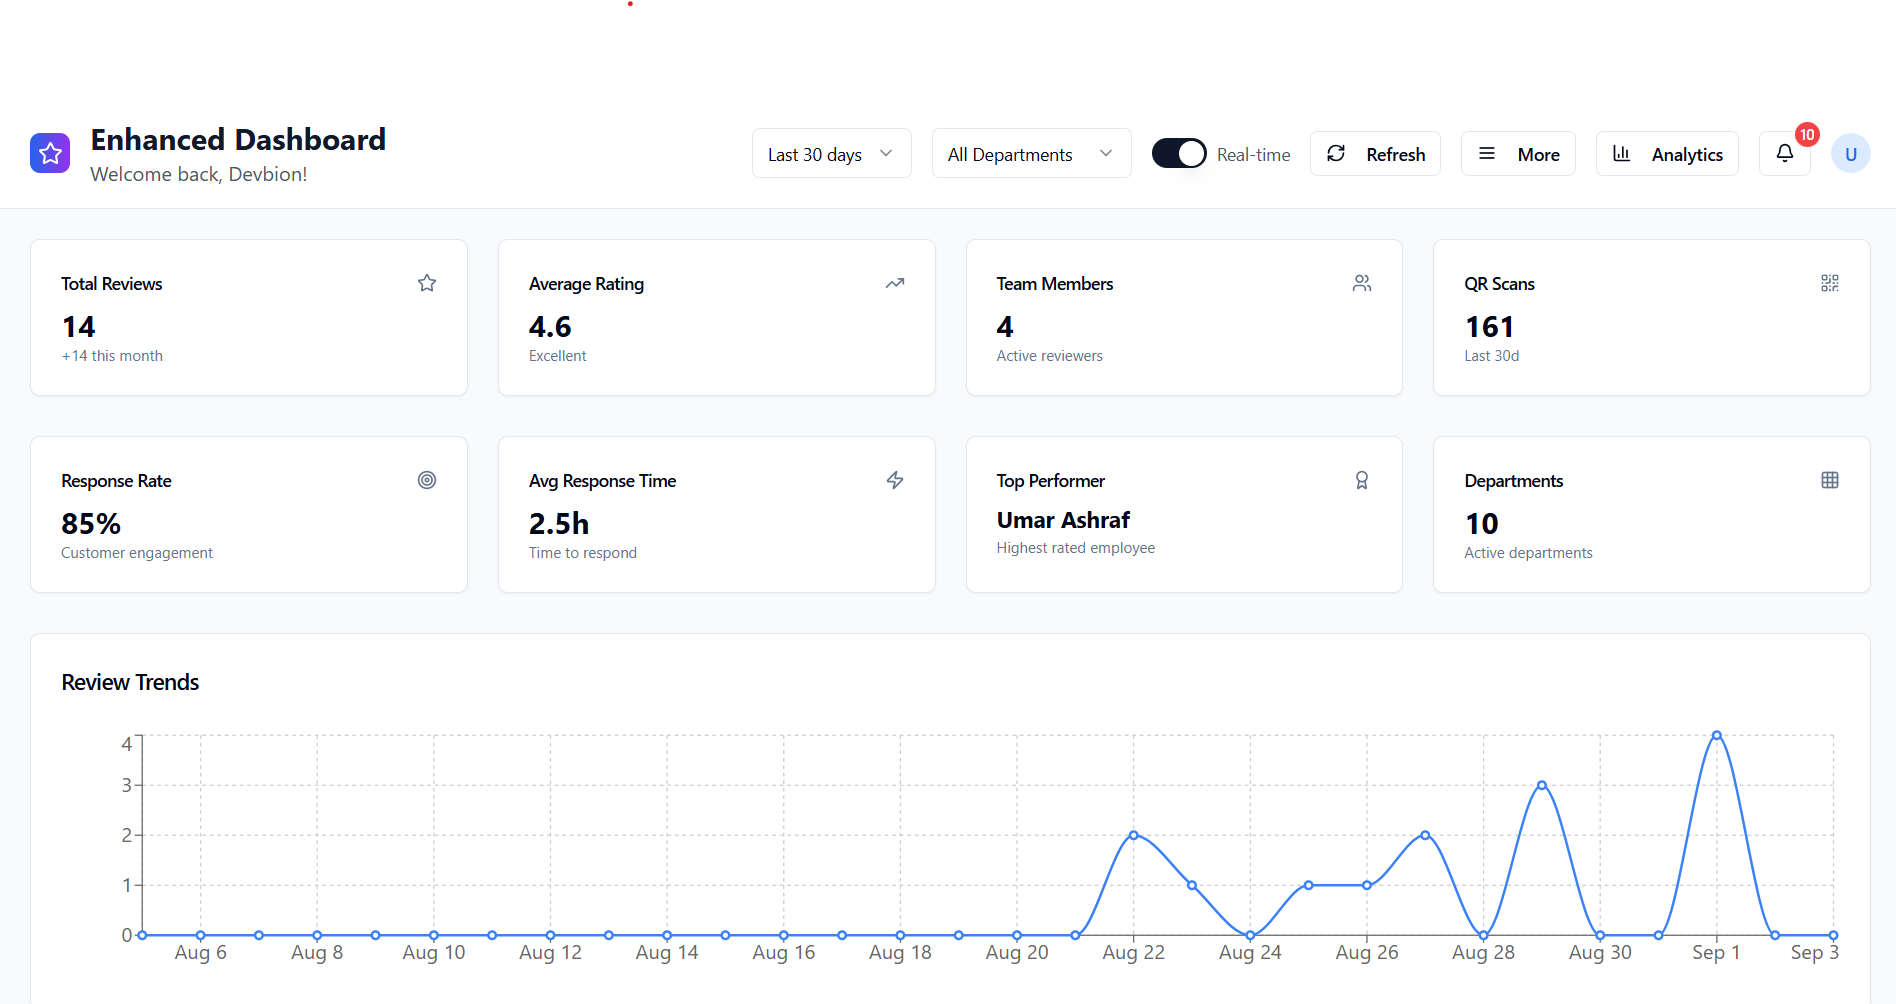Open the All Departments dropdown
1896x1004 pixels.
pyautogui.click(x=1031, y=154)
